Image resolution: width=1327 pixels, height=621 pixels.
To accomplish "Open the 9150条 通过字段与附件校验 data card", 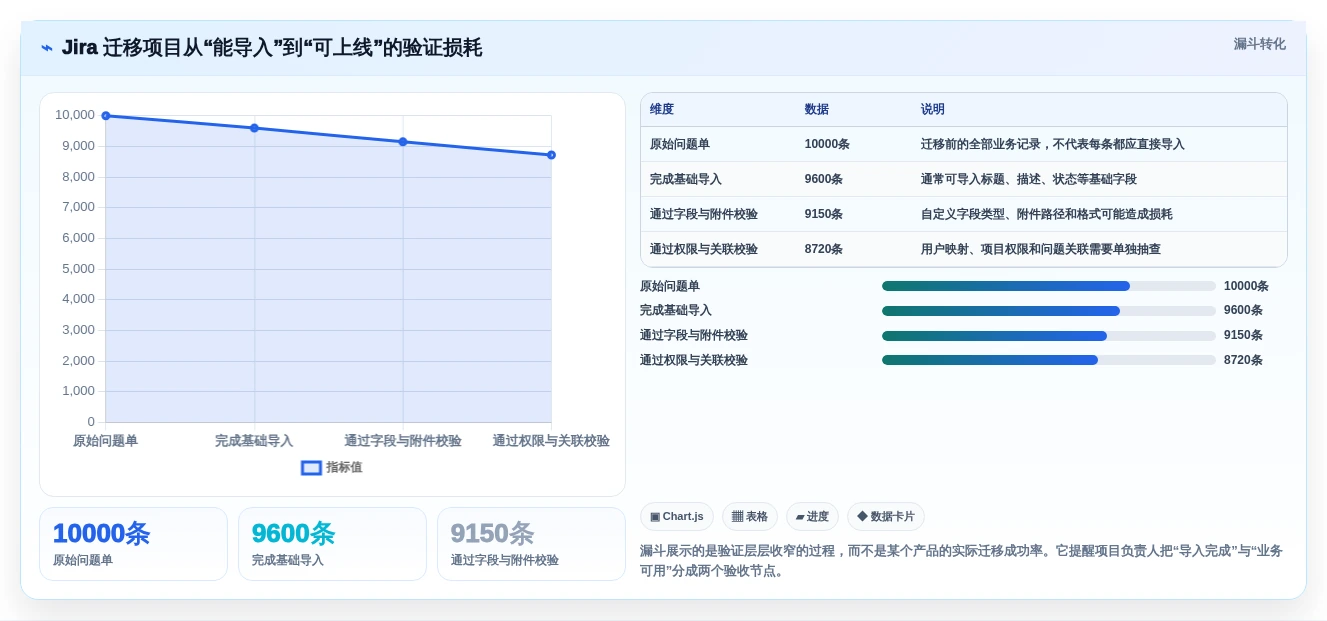I will click(x=531, y=544).
